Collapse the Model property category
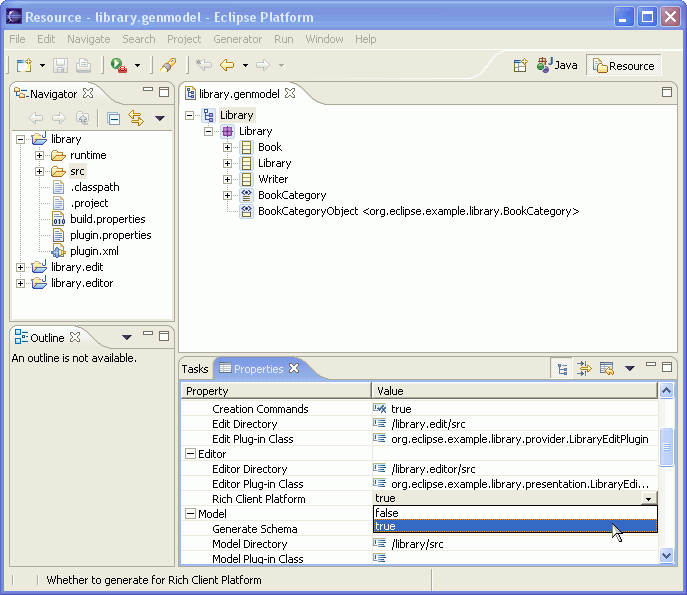This screenshot has height=595, width=687. pyautogui.click(x=190, y=514)
